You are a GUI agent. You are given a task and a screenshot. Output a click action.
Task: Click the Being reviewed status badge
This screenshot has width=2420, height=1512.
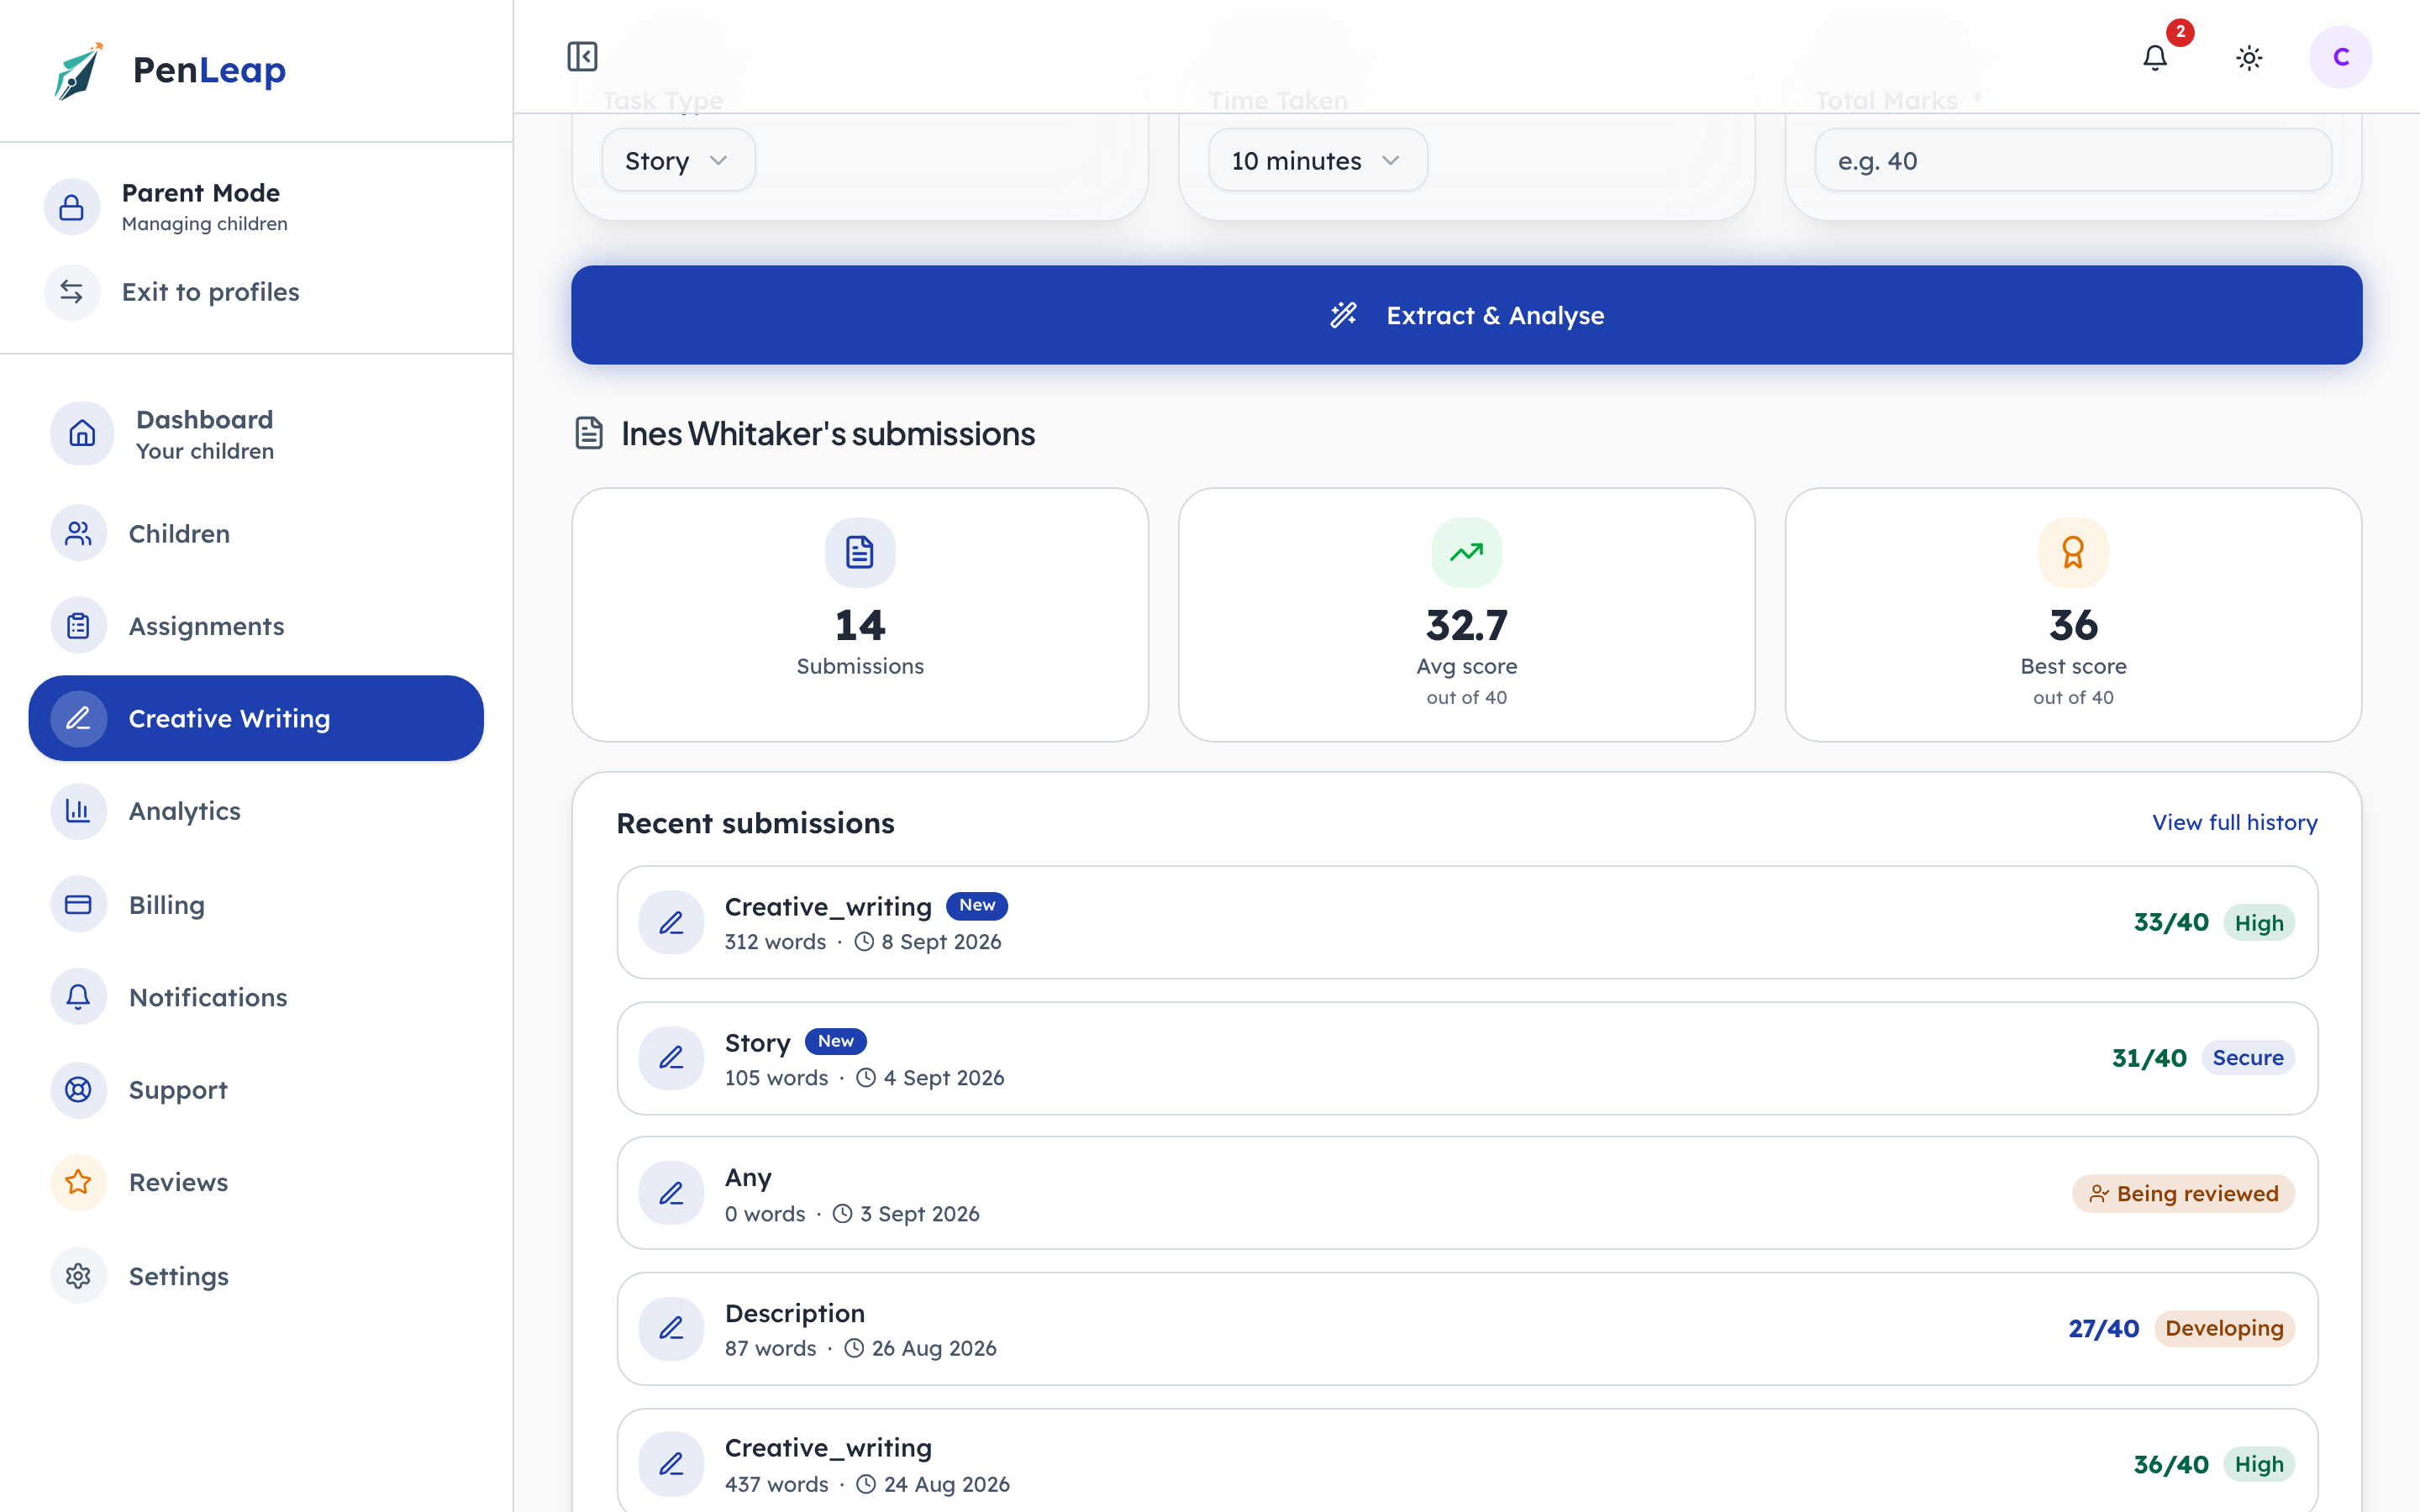tap(2183, 1193)
